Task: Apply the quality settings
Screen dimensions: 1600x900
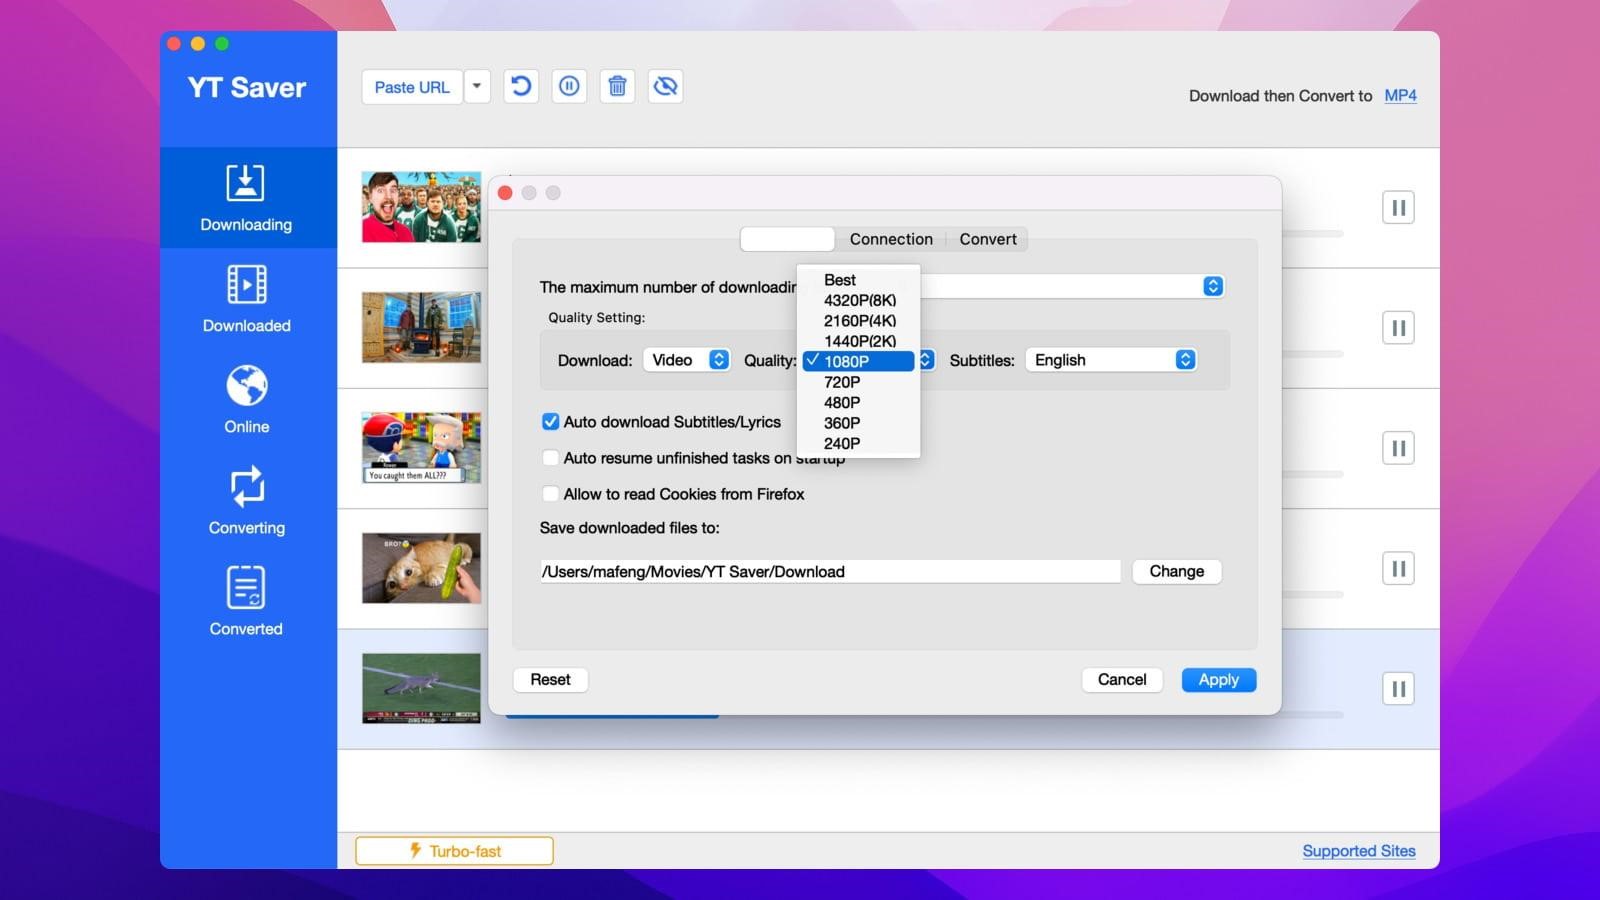Action: coord(1218,679)
